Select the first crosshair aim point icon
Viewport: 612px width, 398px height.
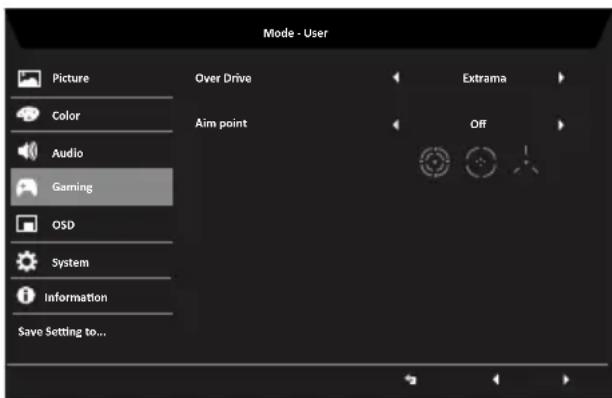point(434,162)
